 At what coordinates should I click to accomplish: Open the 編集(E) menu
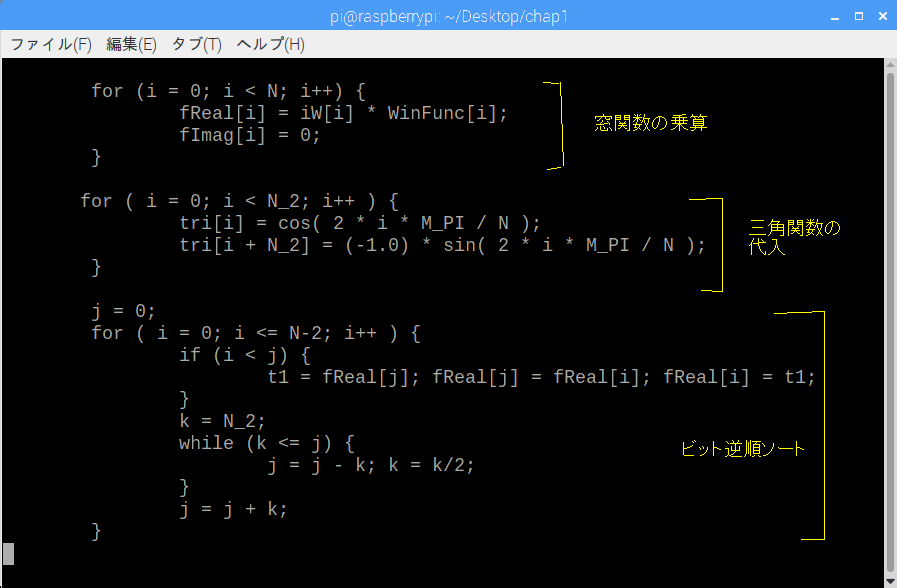(131, 44)
